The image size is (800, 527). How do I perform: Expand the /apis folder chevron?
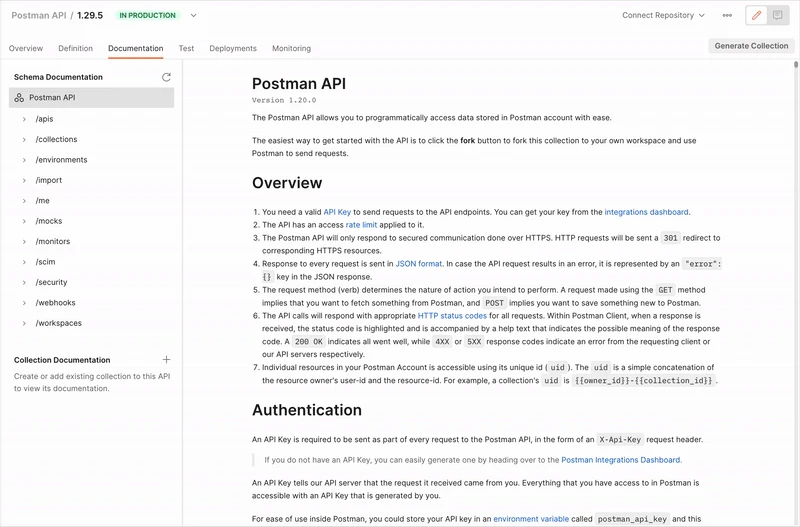(x=24, y=119)
